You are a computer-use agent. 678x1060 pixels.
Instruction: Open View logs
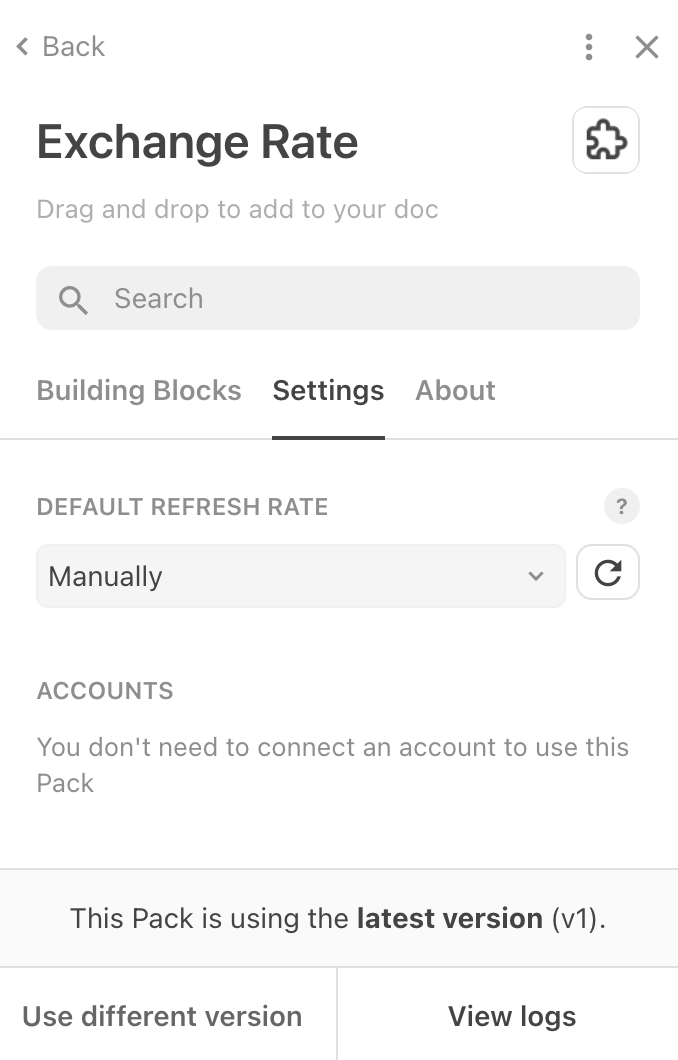pyautogui.click(x=511, y=1015)
